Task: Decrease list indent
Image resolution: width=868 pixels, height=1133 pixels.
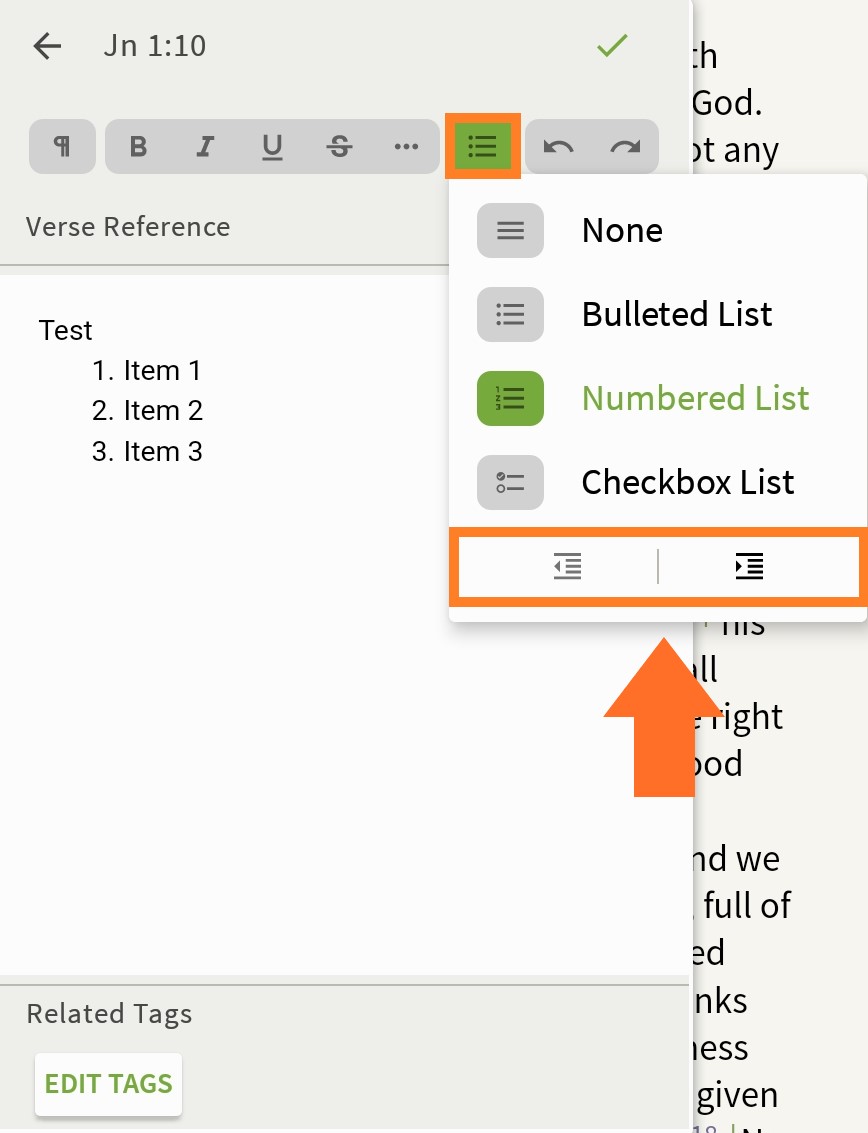Action: (567, 567)
